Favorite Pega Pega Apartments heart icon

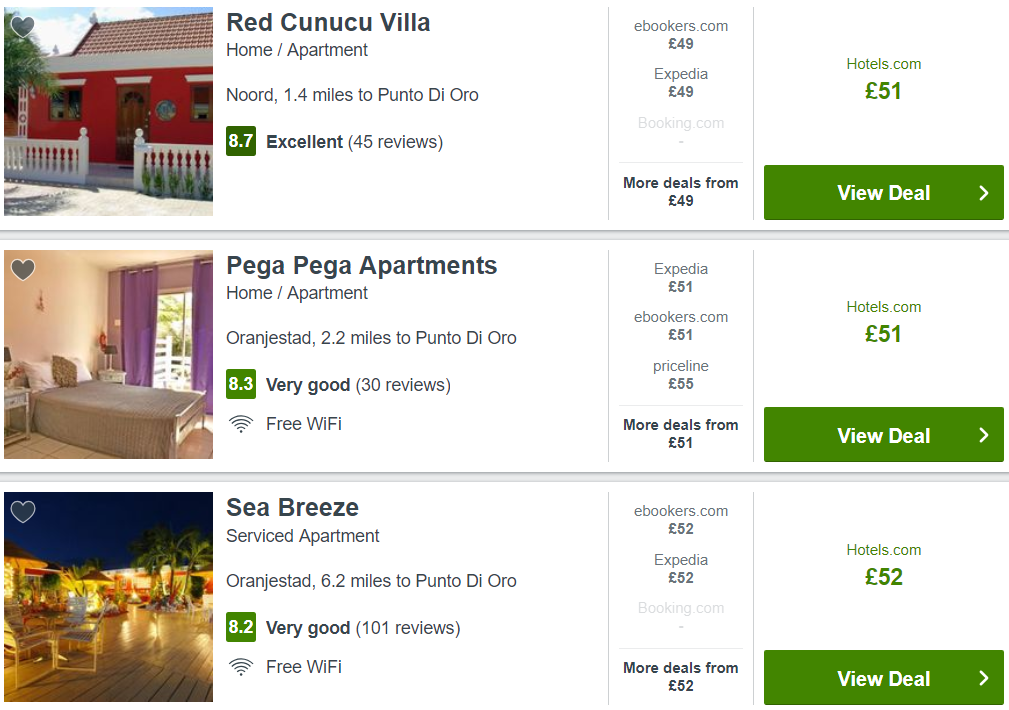[x=23, y=269]
